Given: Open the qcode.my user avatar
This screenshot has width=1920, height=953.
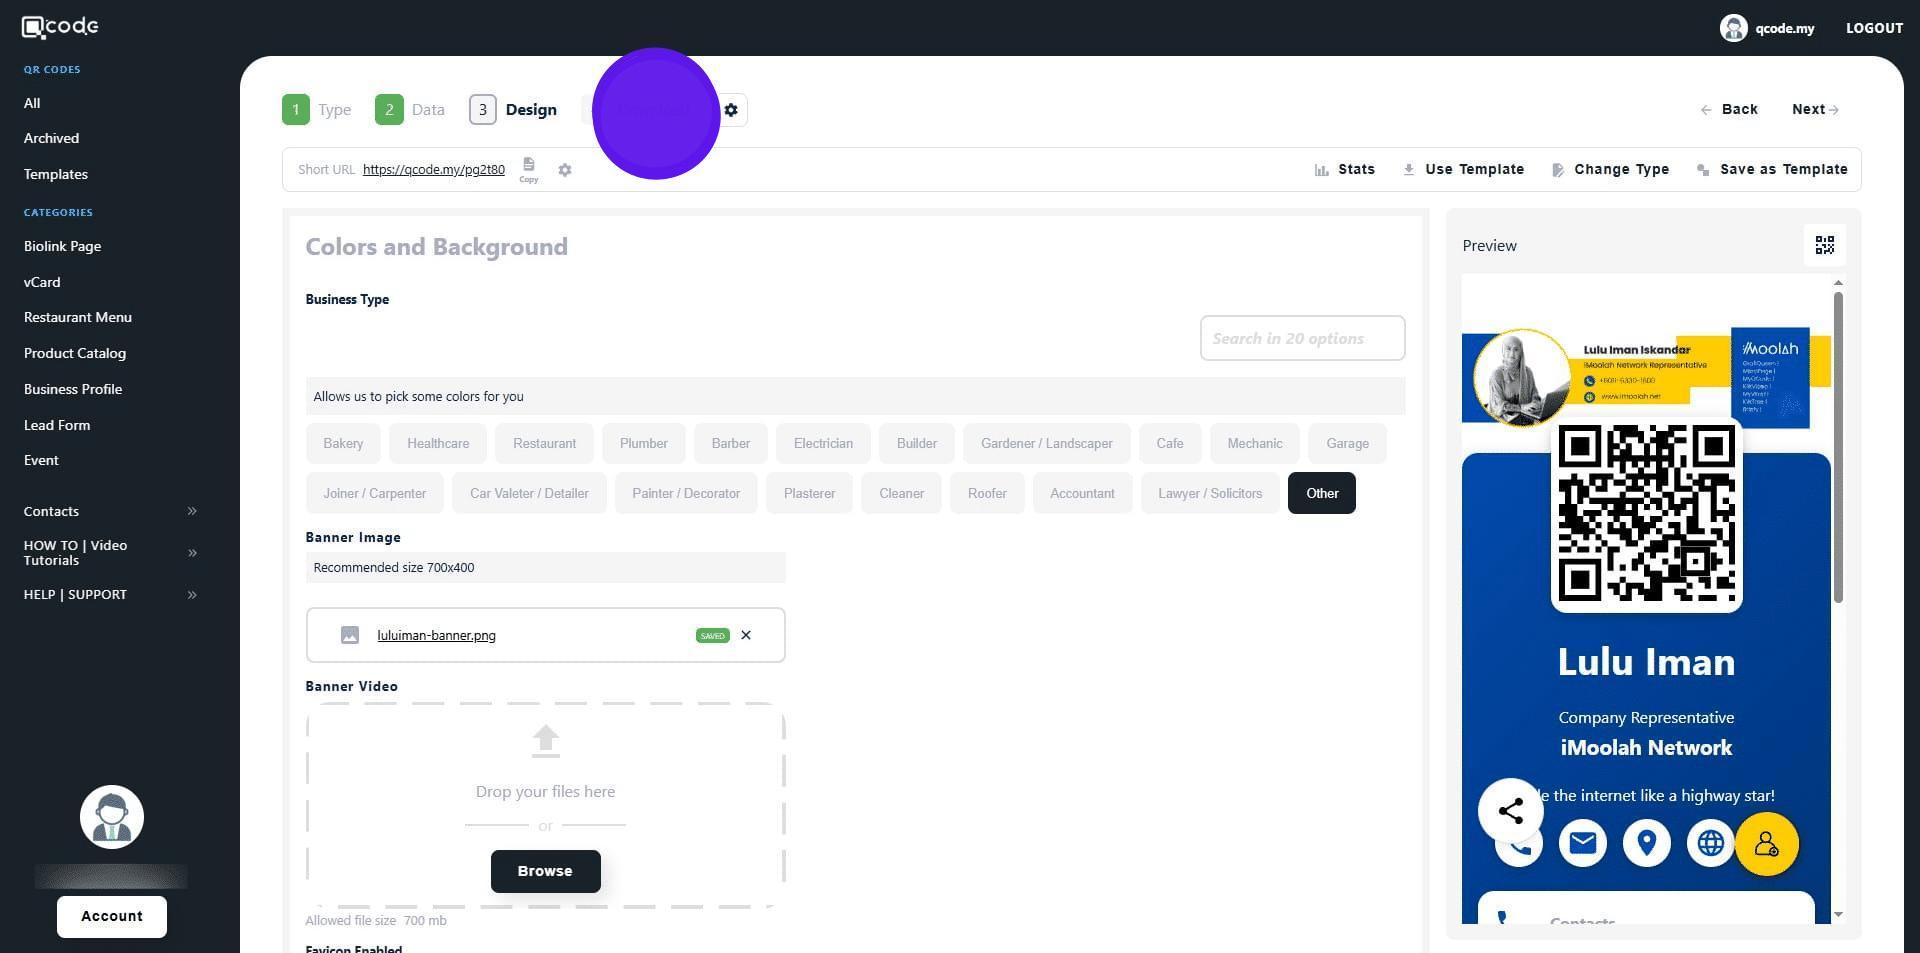Looking at the screenshot, I should pyautogui.click(x=1733, y=28).
